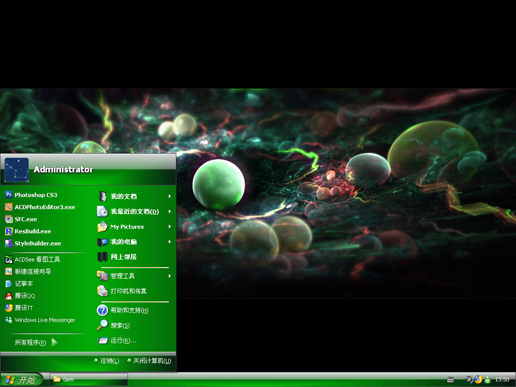Click 关闭计算机(U) shut down button
The image size is (516, 387).
click(149, 361)
